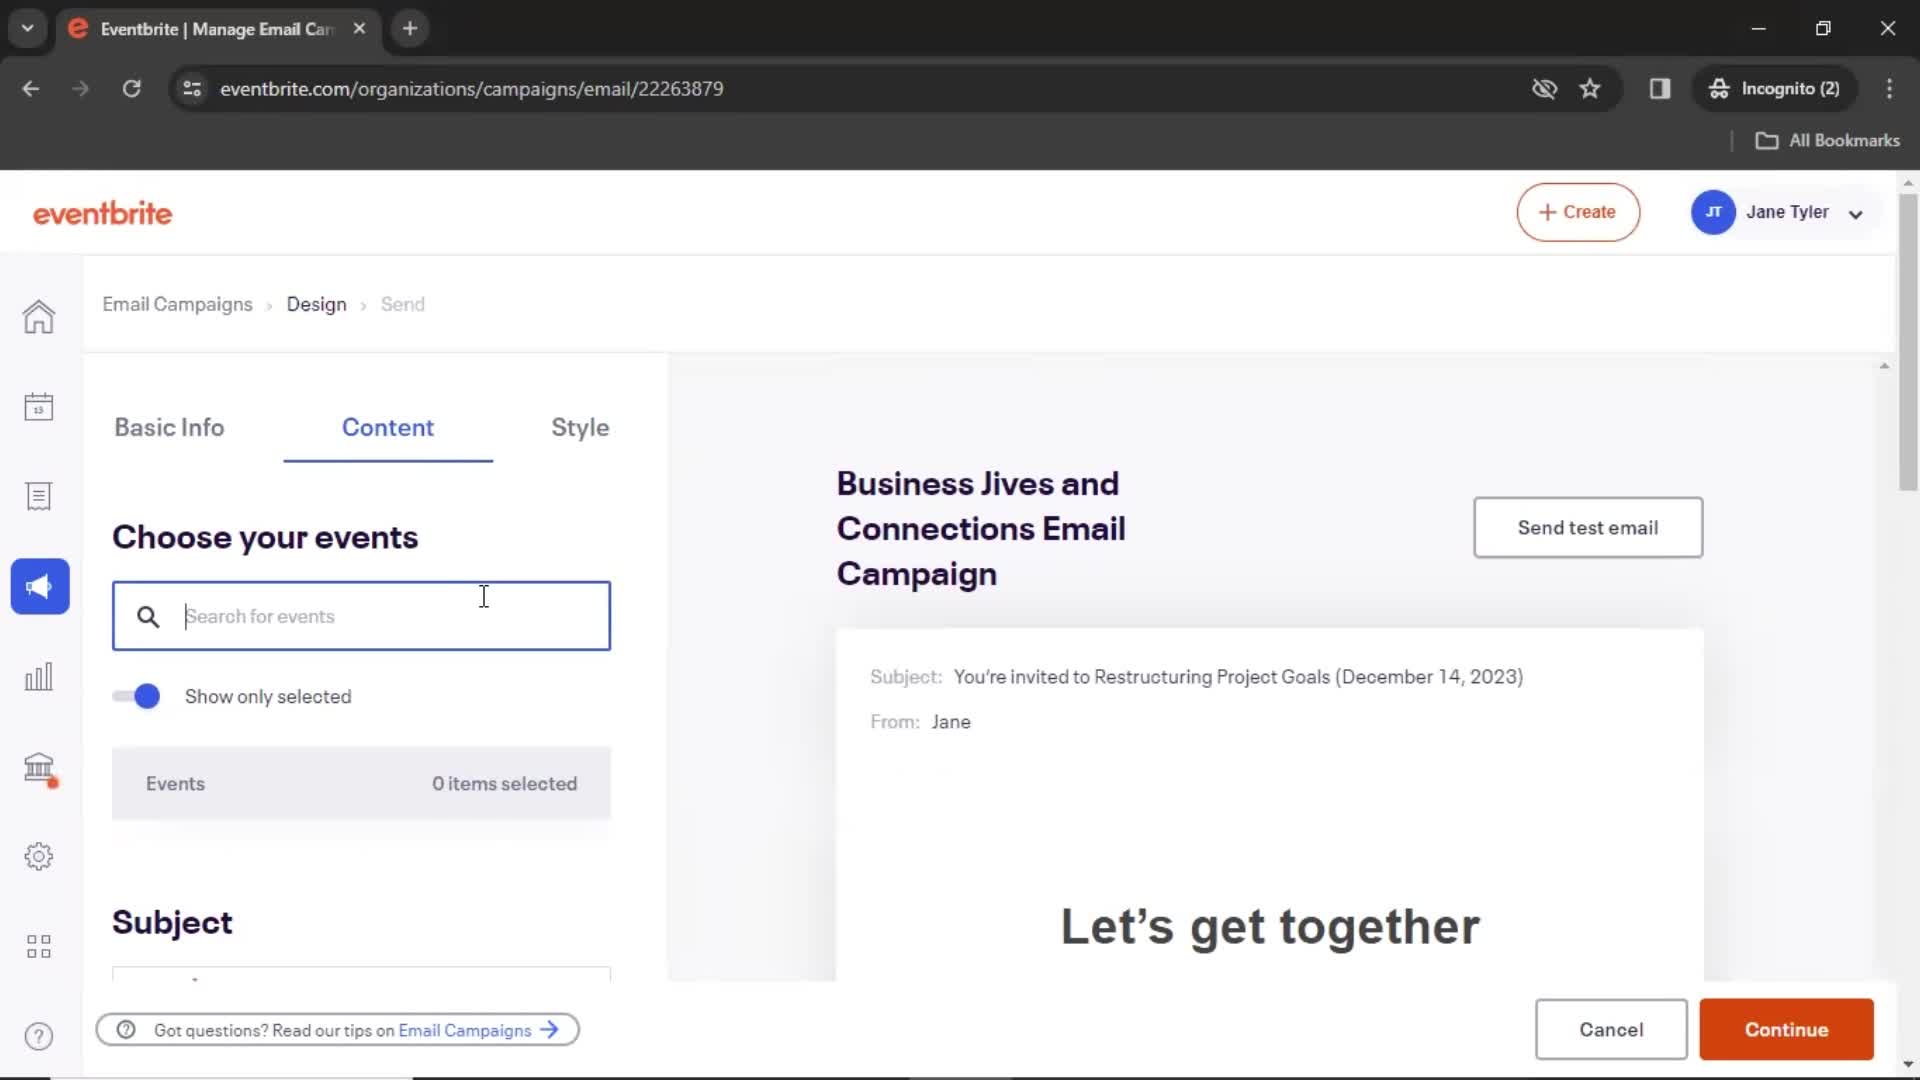Image resolution: width=1920 pixels, height=1080 pixels.
Task: Close the Eventbrite browser tab
Action: point(359,28)
